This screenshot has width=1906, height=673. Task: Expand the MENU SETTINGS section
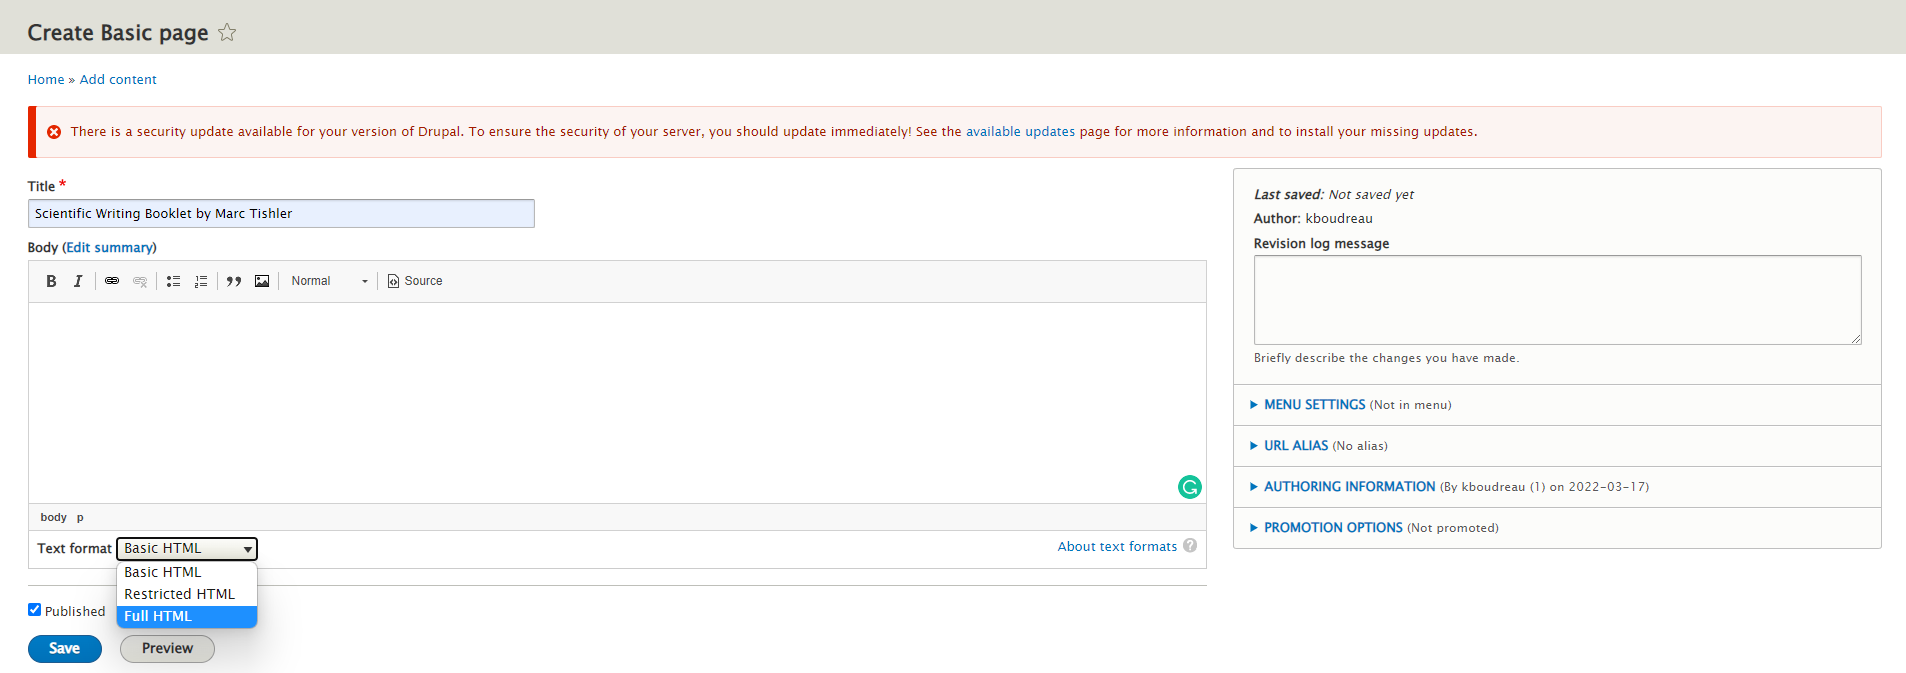pyautogui.click(x=1314, y=405)
